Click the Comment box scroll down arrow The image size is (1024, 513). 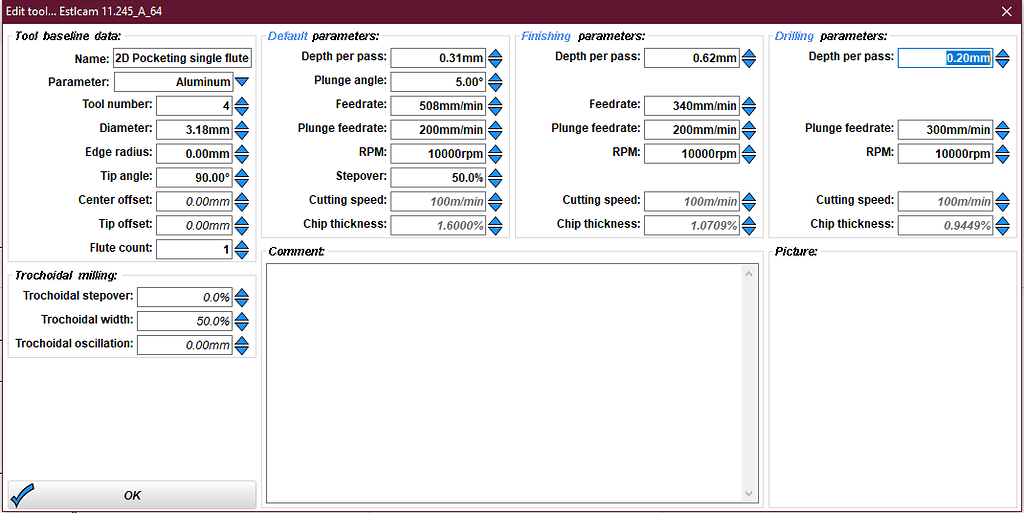pyautogui.click(x=749, y=493)
